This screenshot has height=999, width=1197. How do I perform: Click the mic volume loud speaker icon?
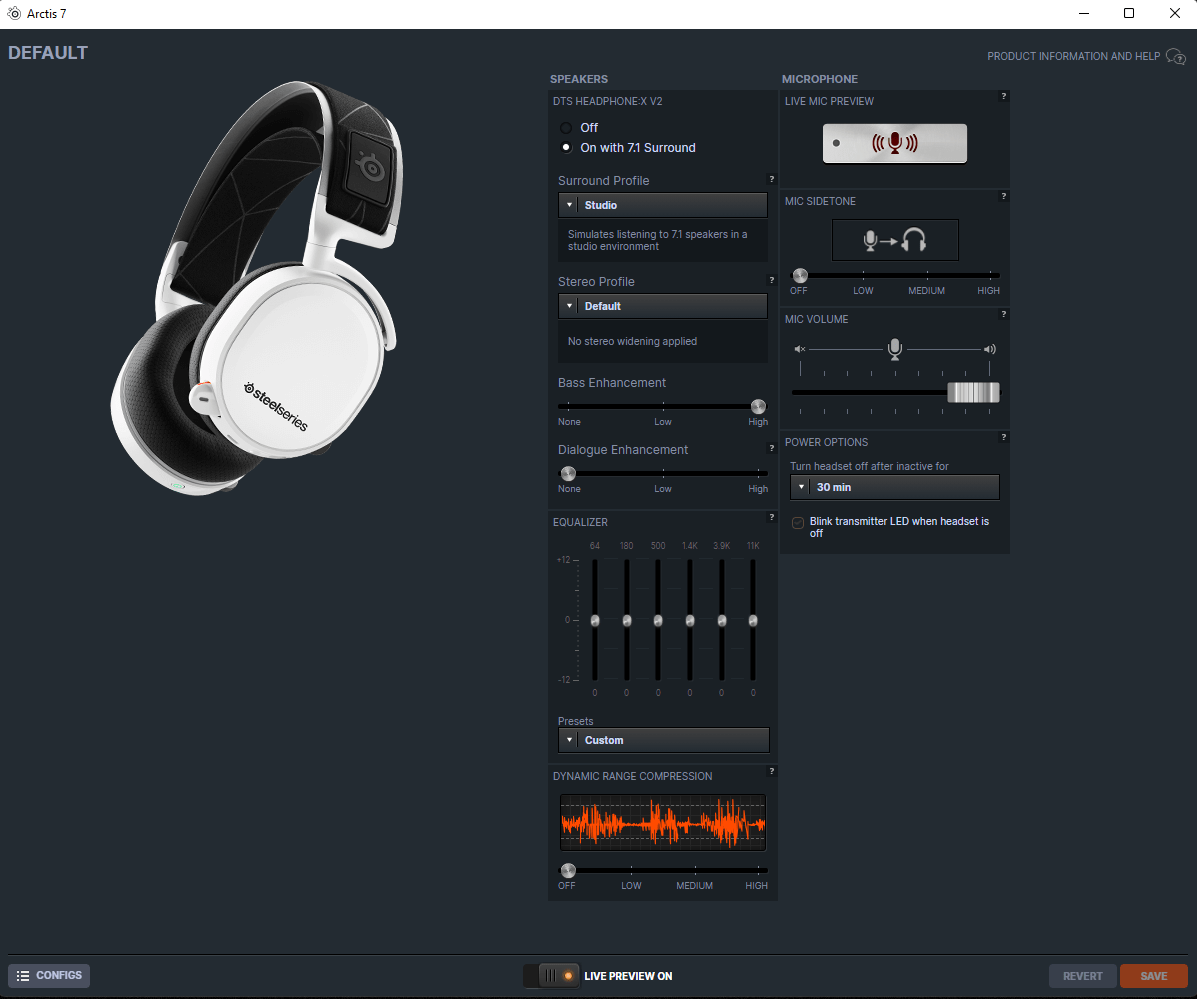(989, 349)
